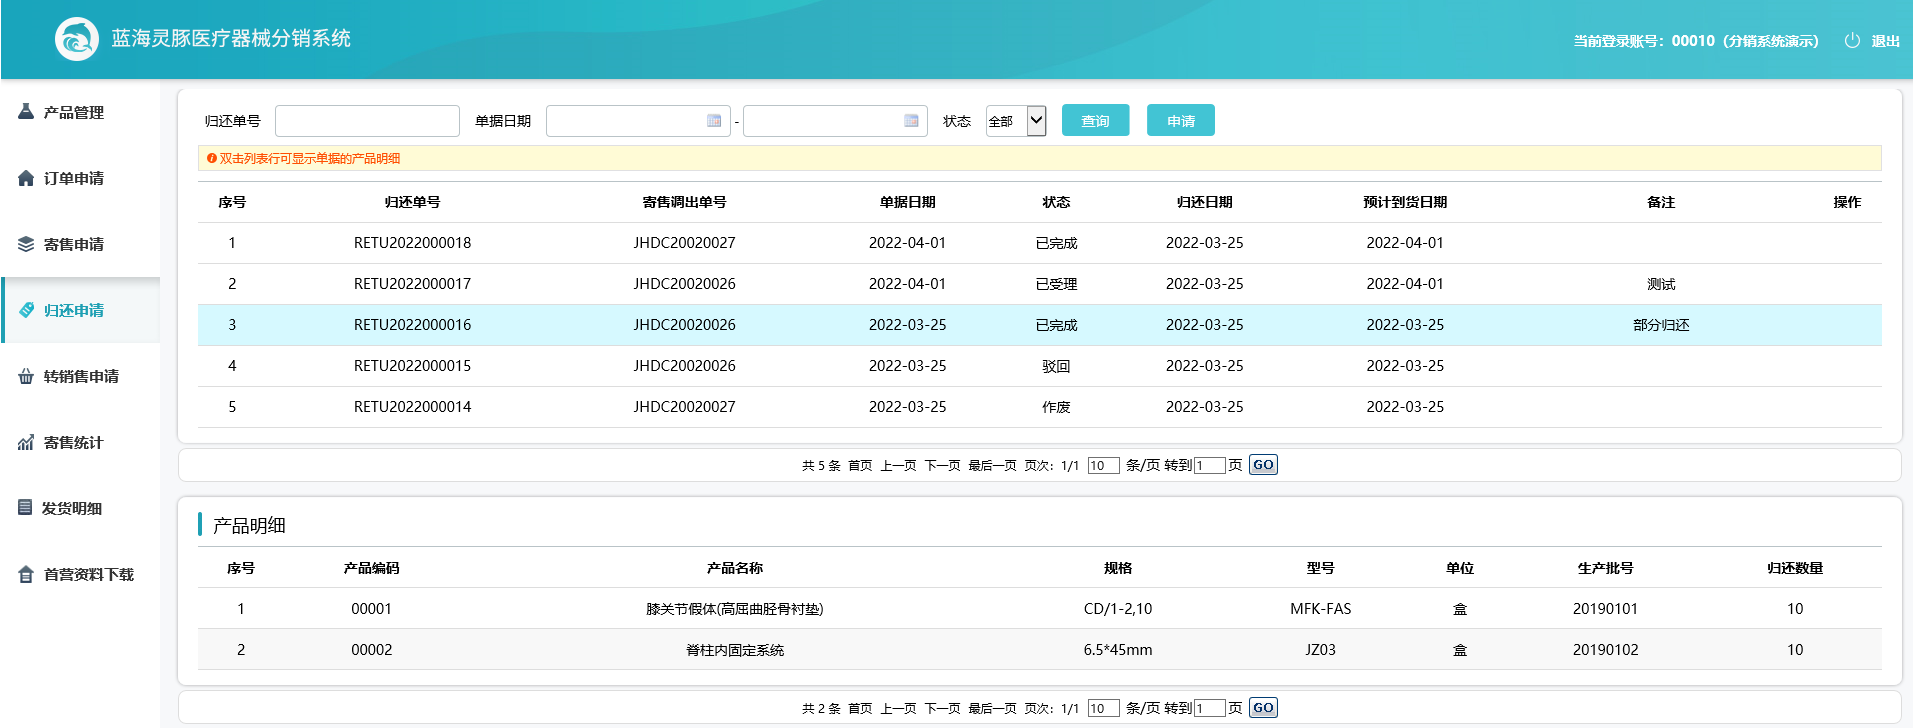Click 测试 remark cell
The width and height of the screenshot is (1914, 728).
coord(1661,284)
